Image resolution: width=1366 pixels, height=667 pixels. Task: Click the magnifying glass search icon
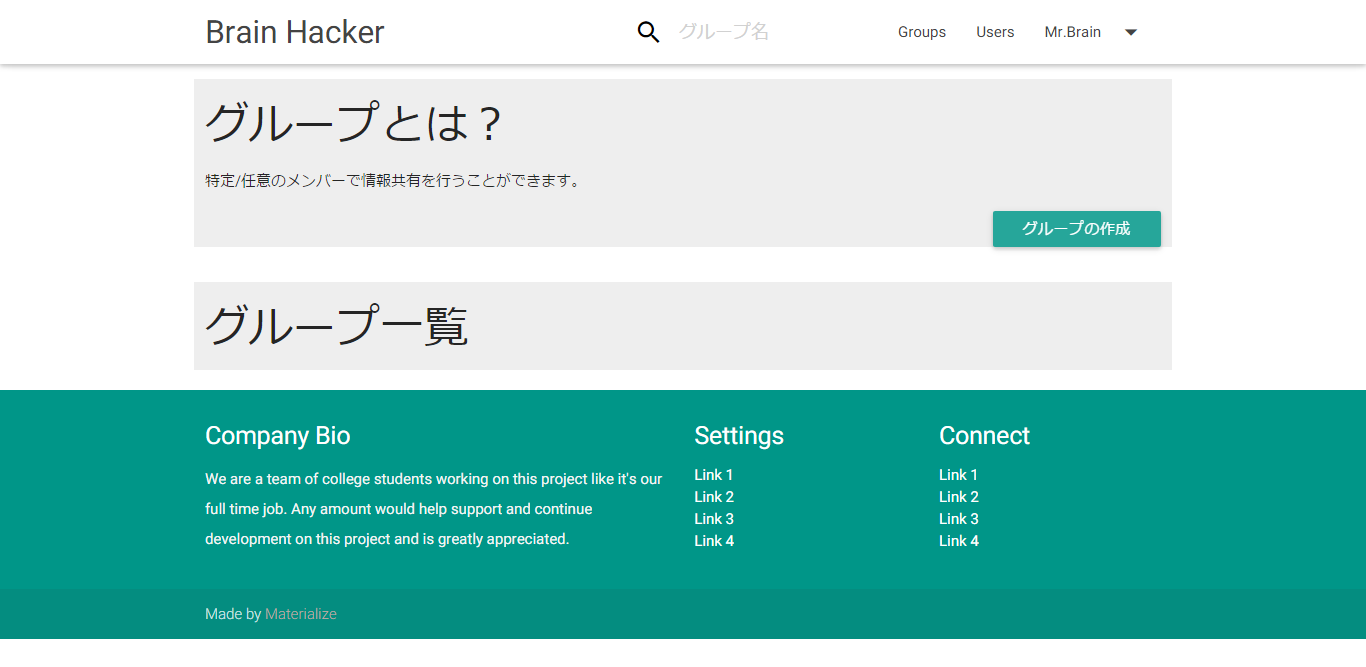point(648,32)
